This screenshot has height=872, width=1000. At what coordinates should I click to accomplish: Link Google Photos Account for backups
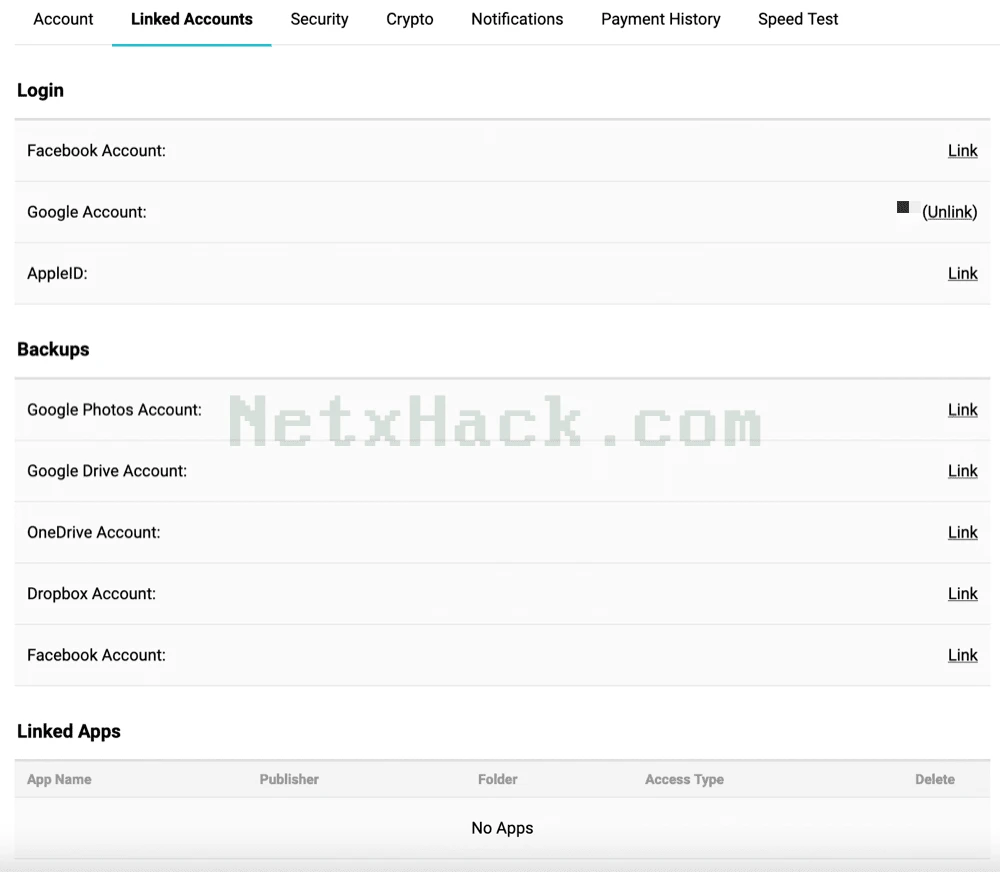pos(962,410)
